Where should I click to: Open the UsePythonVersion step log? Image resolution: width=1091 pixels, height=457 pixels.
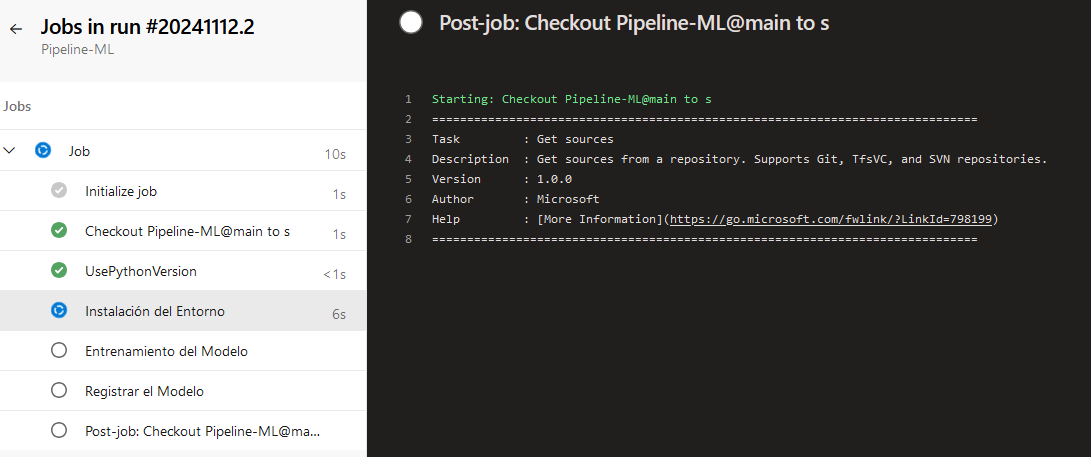pos(141,271)
